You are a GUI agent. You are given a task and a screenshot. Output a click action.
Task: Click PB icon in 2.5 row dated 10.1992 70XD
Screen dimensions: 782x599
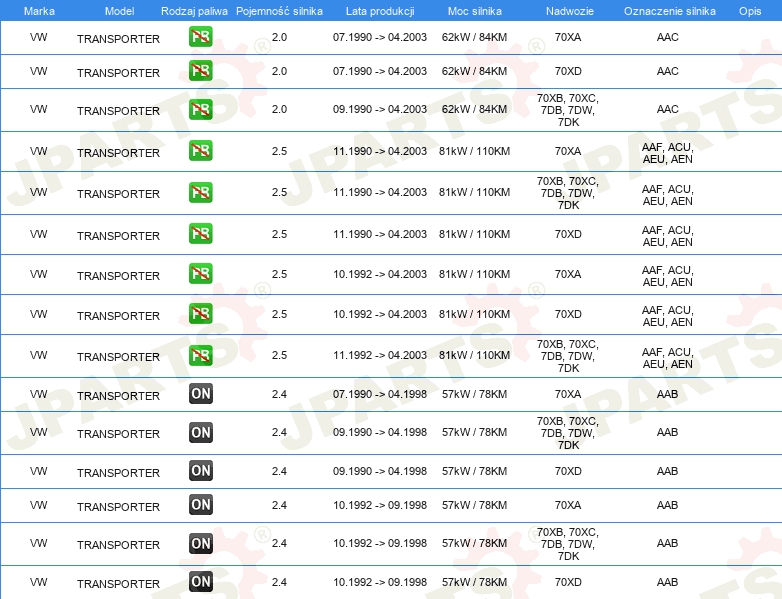click(x=200, y=314)
